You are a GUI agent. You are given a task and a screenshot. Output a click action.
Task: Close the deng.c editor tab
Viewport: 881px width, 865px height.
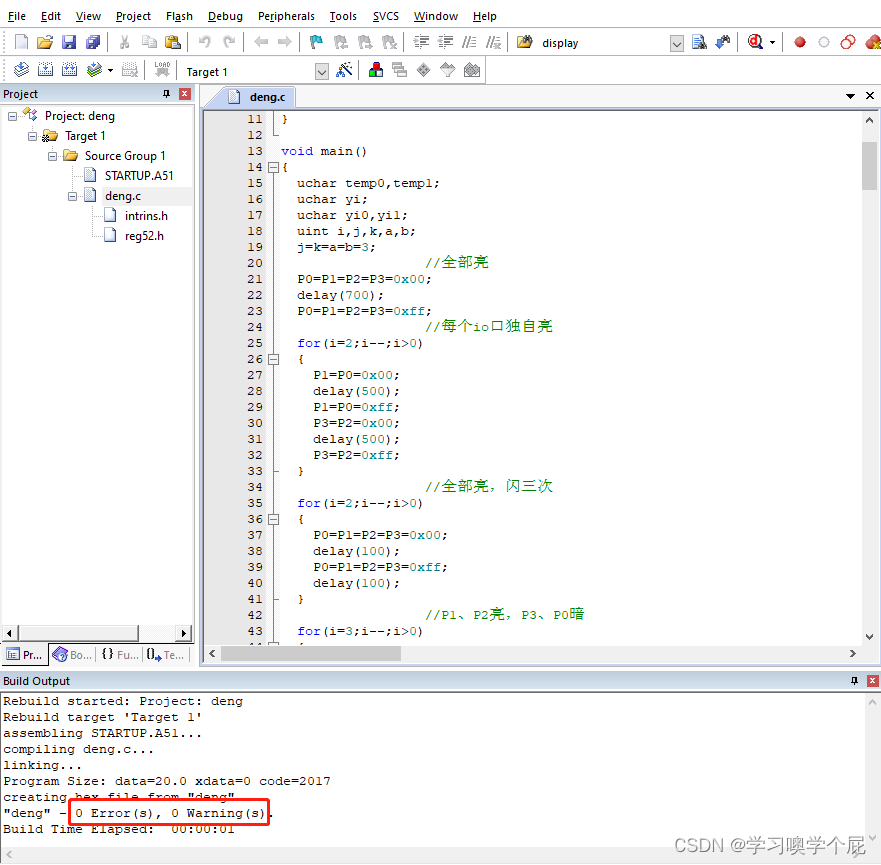tap(870, 96)
